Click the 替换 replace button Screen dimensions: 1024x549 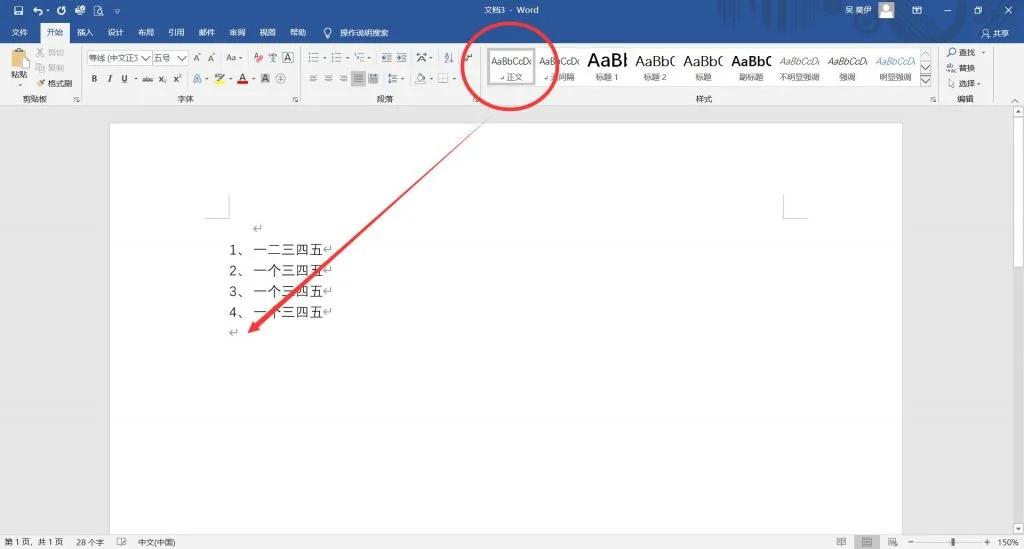pyautogui.click(x=961, y=68)
